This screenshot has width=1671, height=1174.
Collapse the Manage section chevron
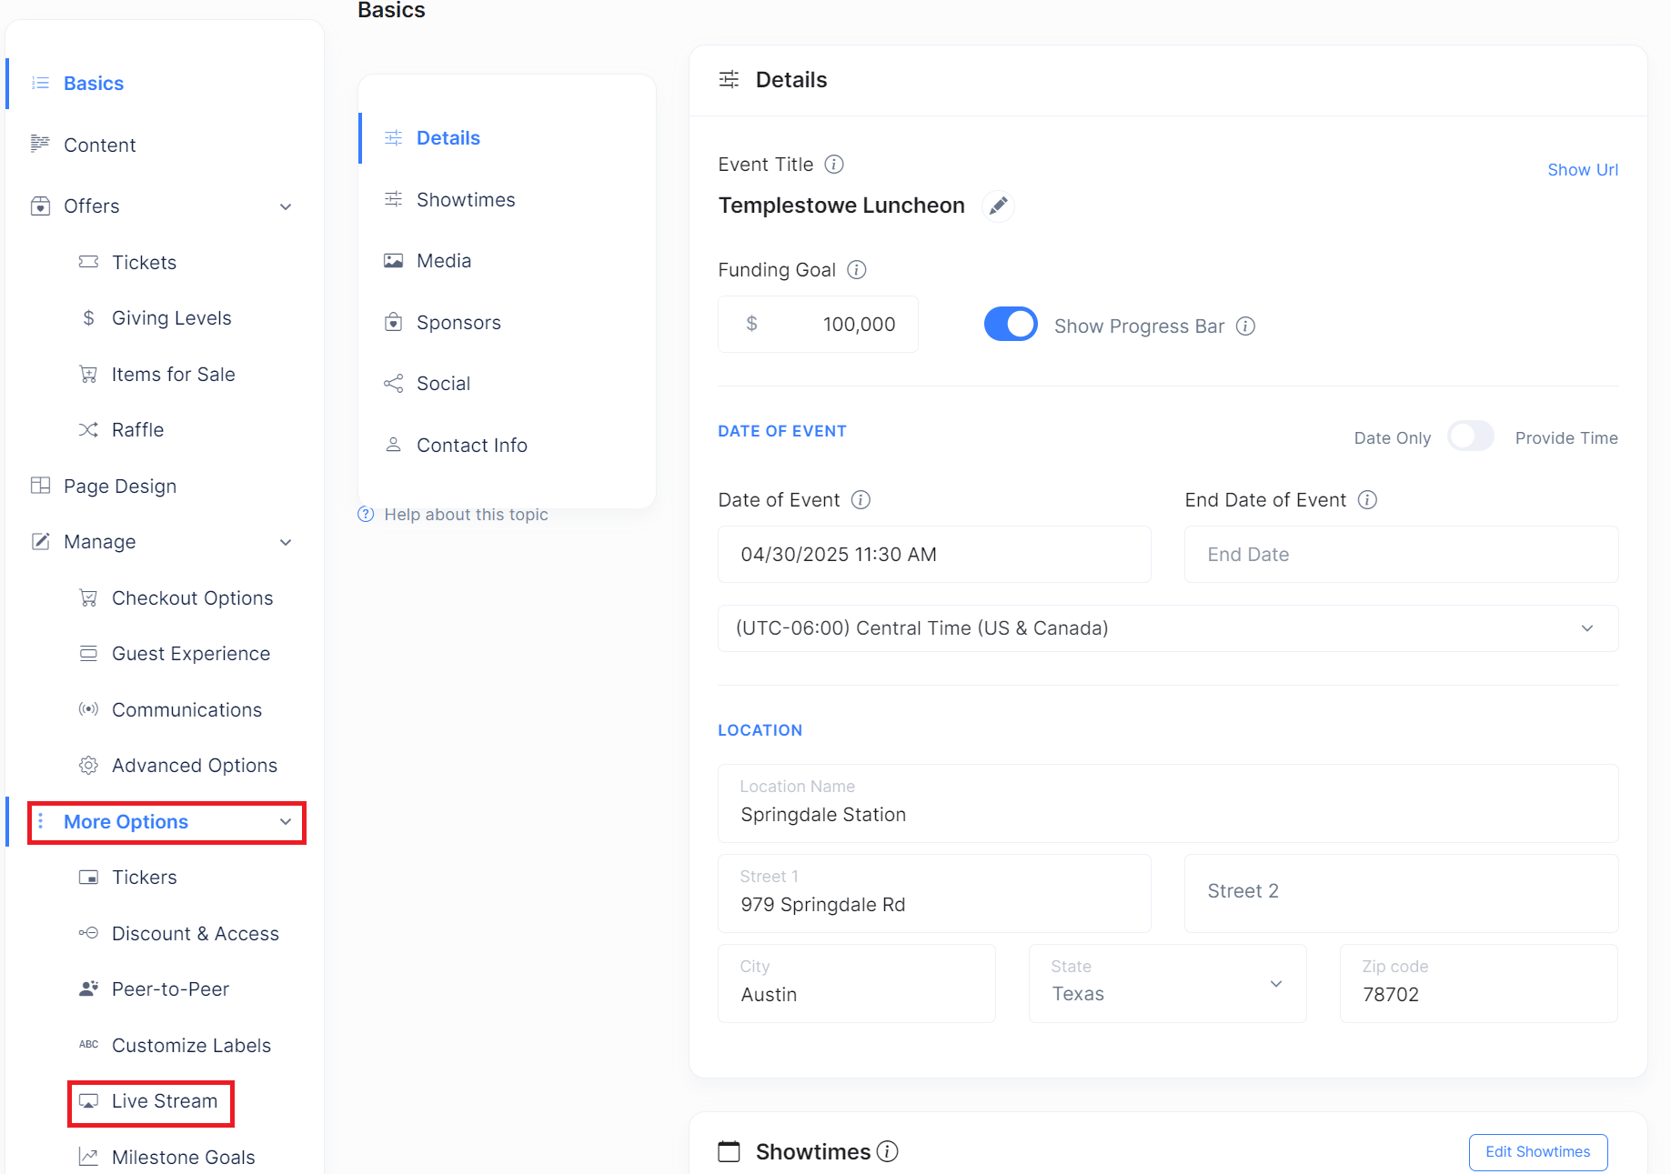[x=286, y=542]
